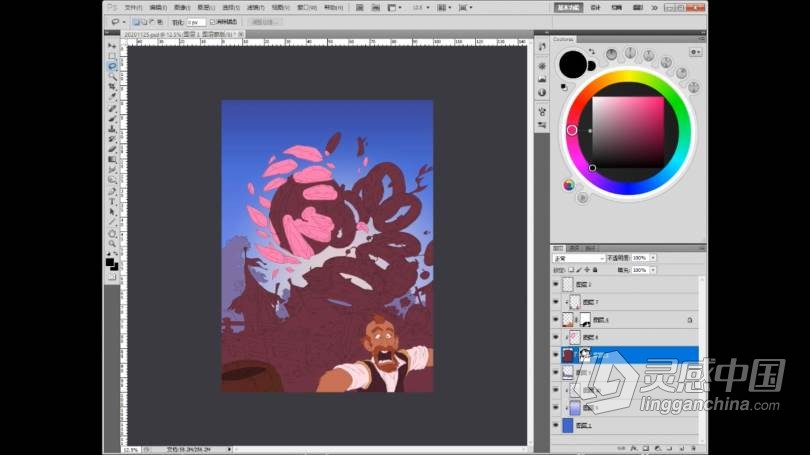Select the Gradient tool
Image resolution: width=810 pixels, height=455 pixels.
pos(112,160)
